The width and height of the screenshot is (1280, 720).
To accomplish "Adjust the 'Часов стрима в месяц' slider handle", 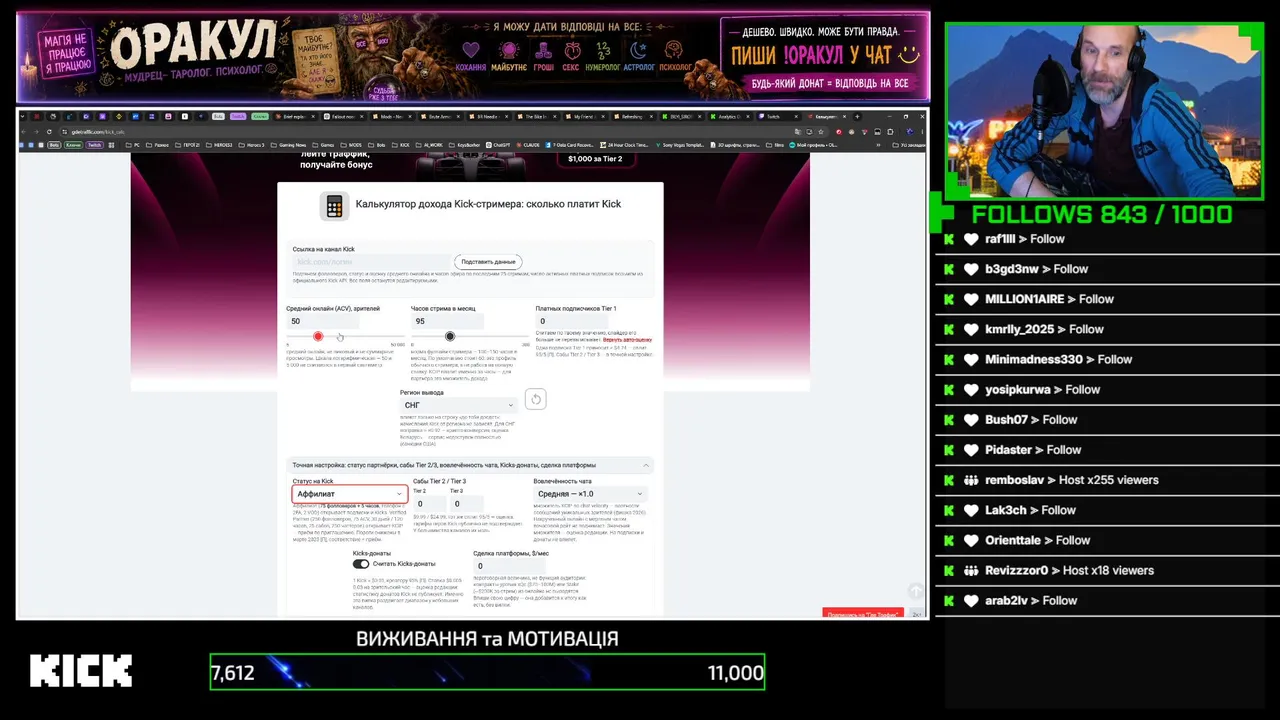I will click(450, 337).
